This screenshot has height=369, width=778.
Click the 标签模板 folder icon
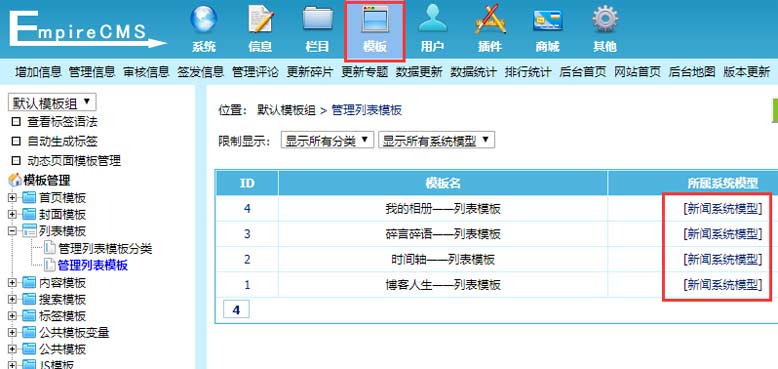coord(29,316)
